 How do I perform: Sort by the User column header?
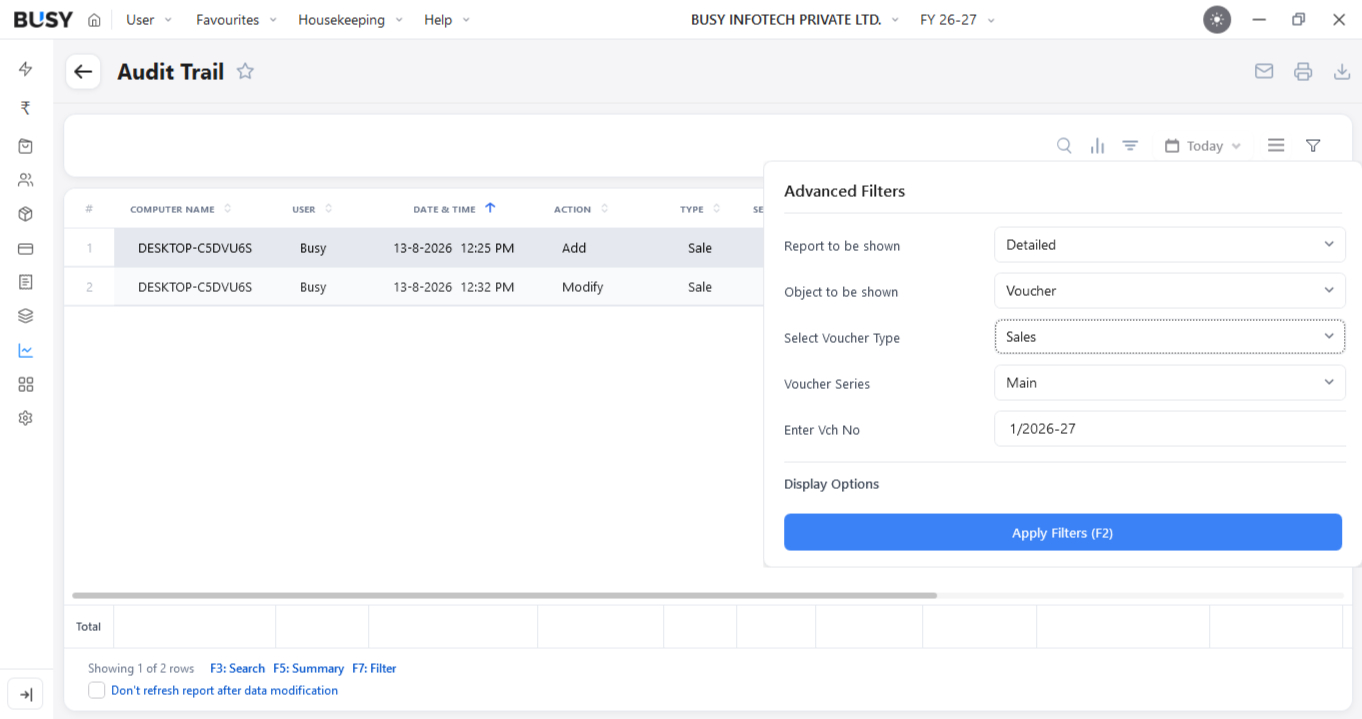point(312,209)
